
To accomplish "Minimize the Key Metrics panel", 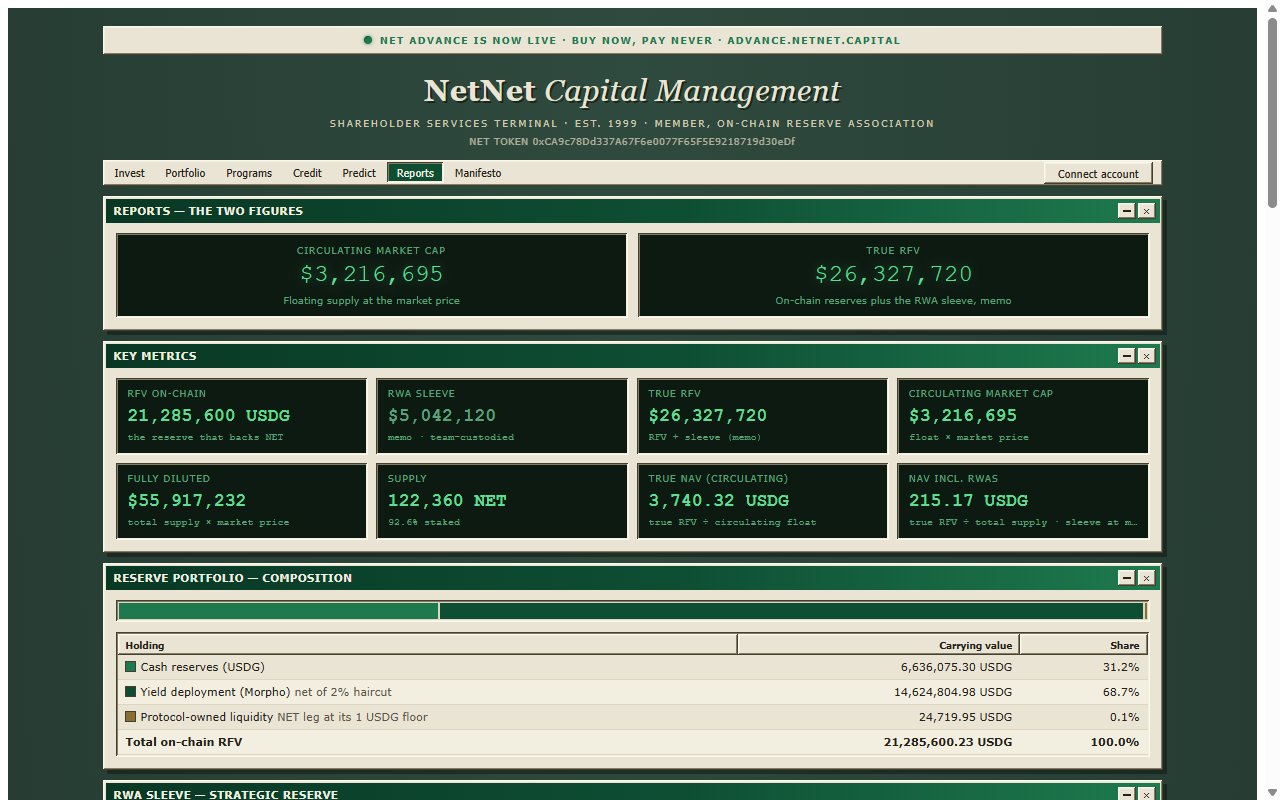I will click(1127, 356).
